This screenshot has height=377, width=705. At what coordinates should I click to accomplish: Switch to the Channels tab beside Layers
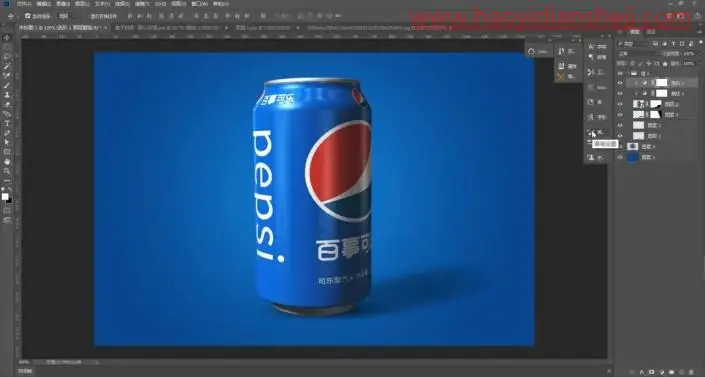coord(651,31)
